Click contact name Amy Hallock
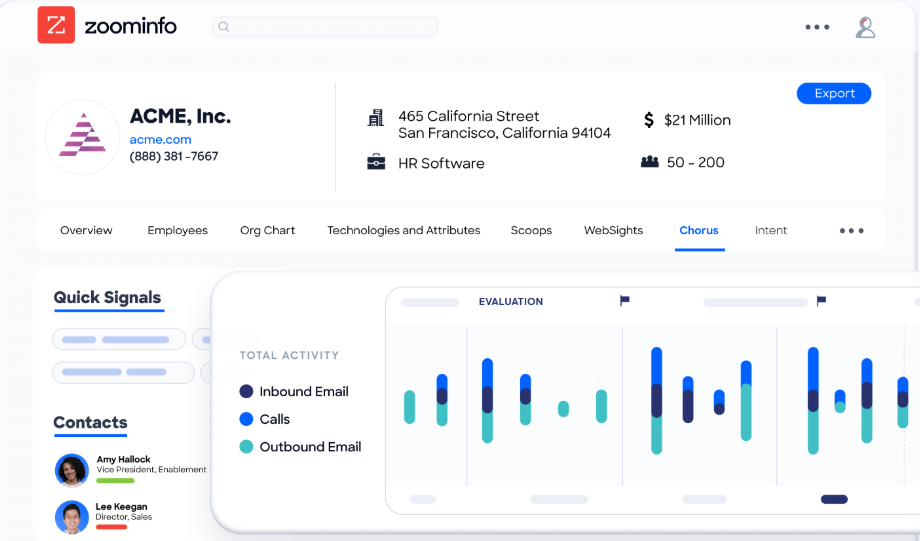 click(x=123, y=459)
